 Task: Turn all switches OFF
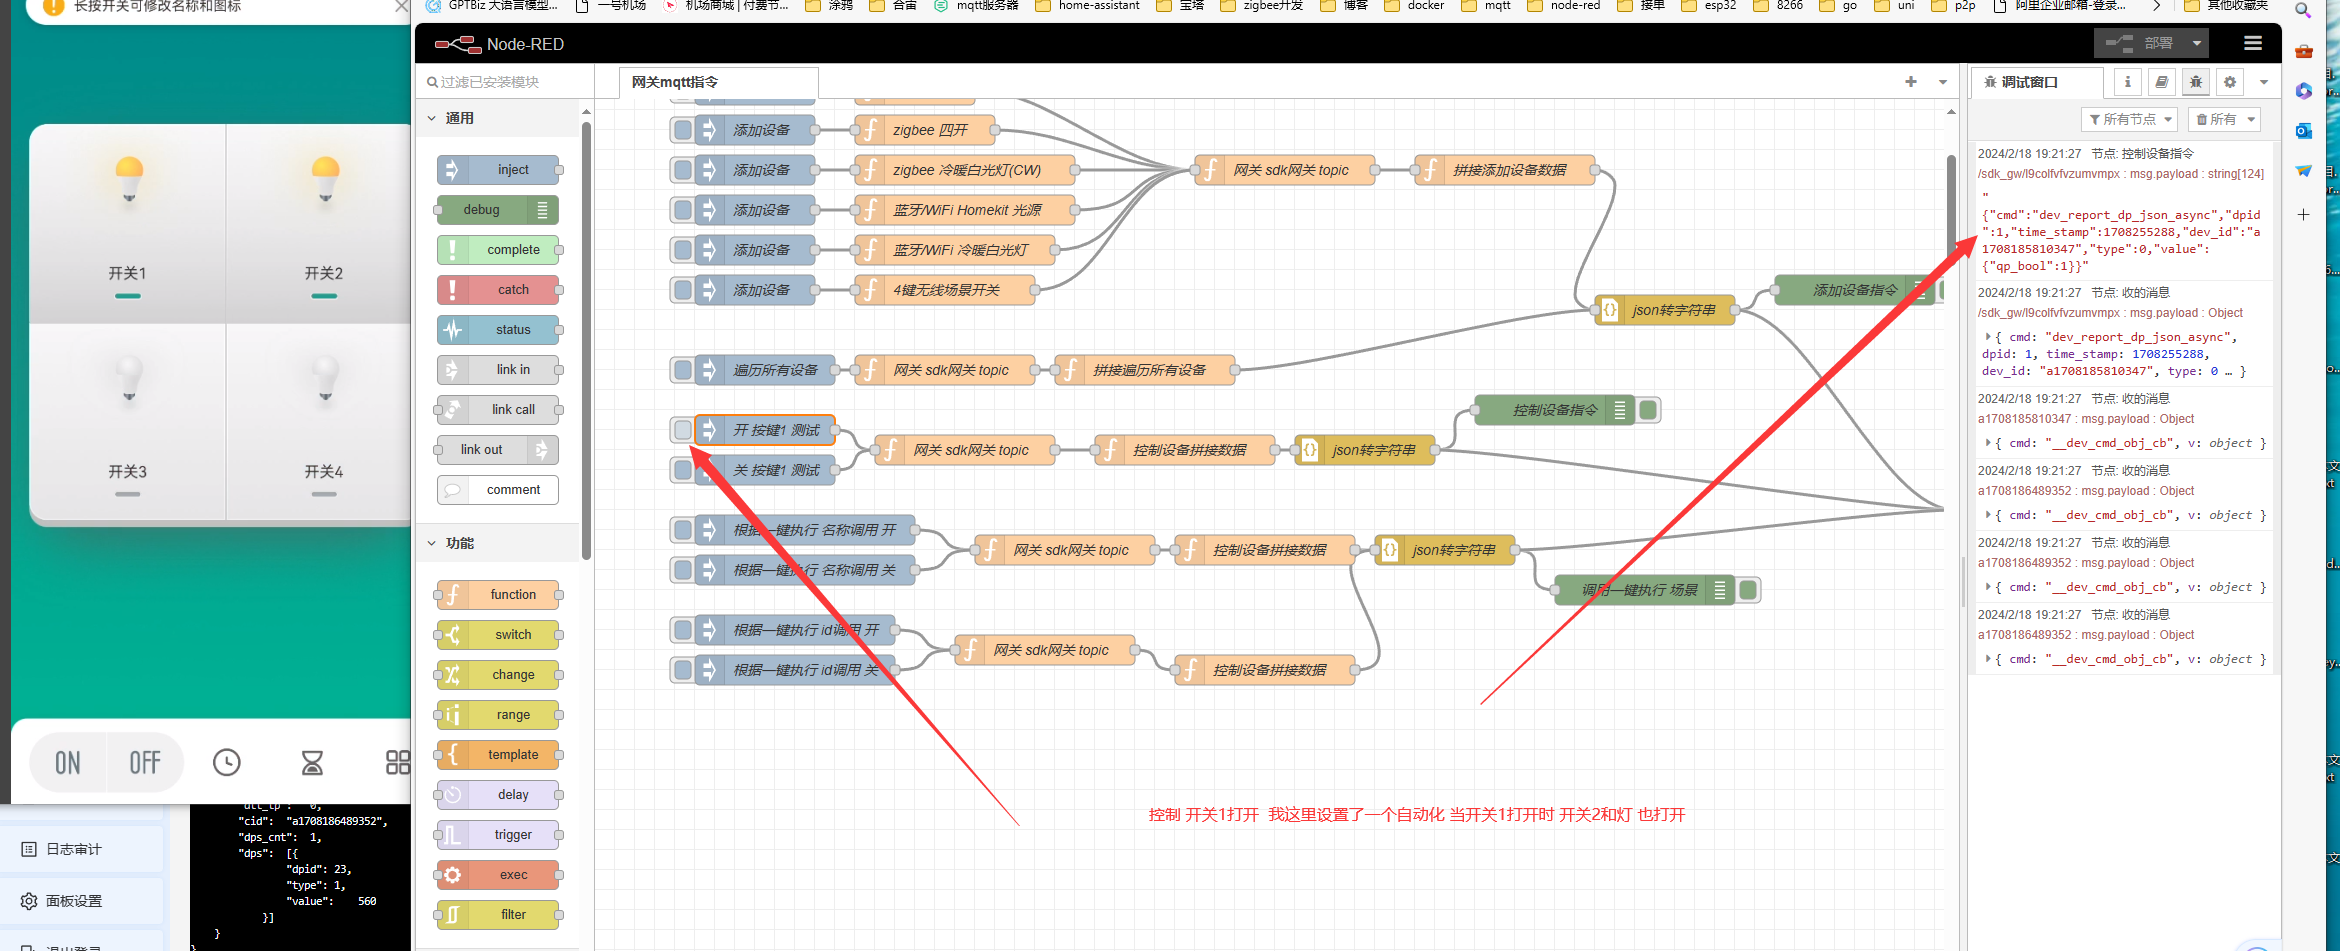pos(145,763)
